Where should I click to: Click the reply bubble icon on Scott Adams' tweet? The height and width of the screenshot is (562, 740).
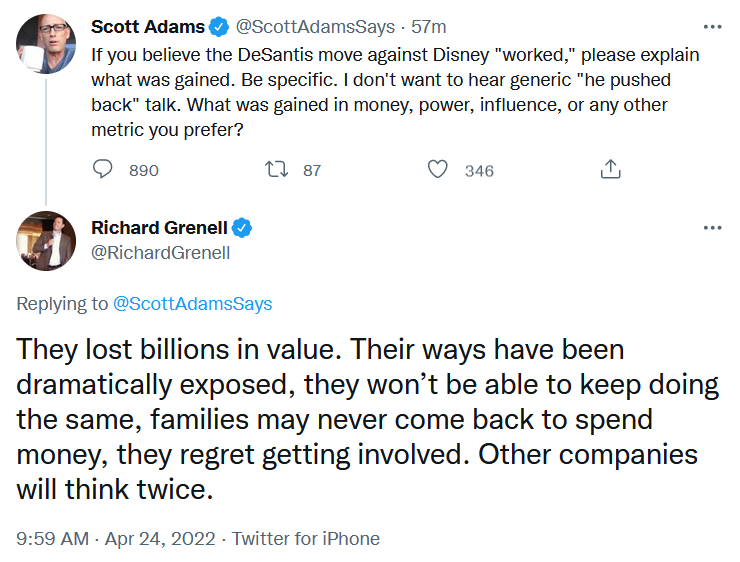point(102,169)
